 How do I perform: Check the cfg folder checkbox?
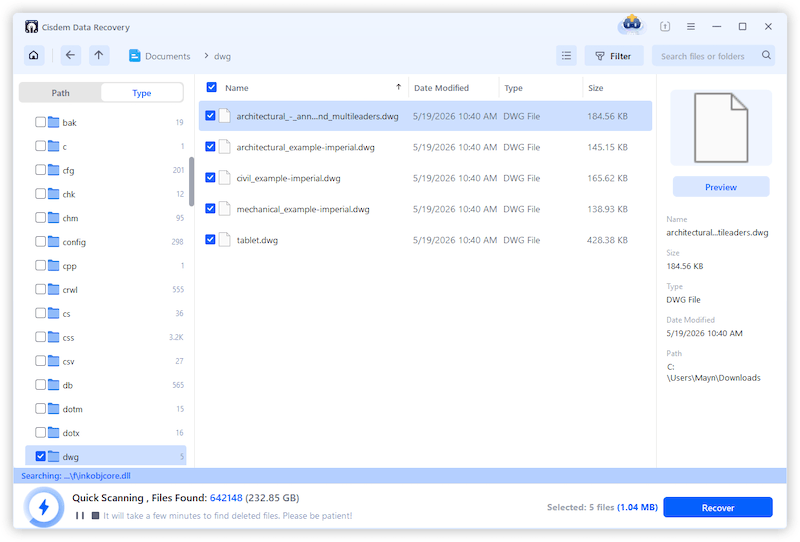click(x=40, y=170)
